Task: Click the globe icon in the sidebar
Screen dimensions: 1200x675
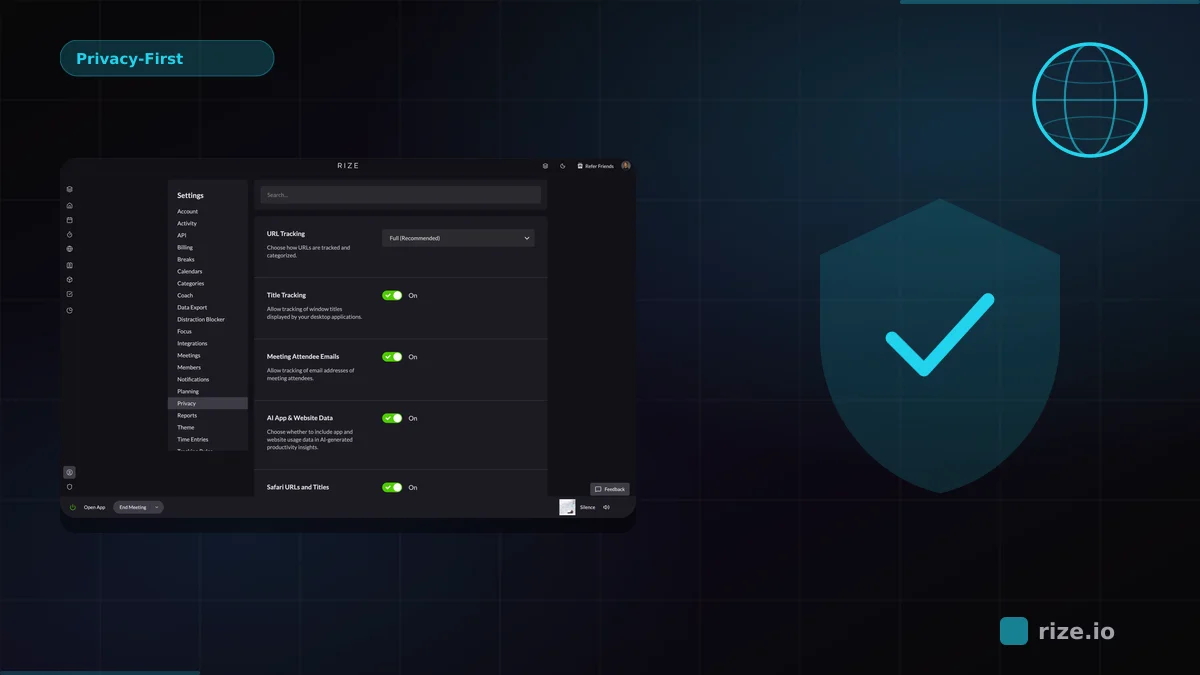Action: pyautogui.click(x=69, y=249)
